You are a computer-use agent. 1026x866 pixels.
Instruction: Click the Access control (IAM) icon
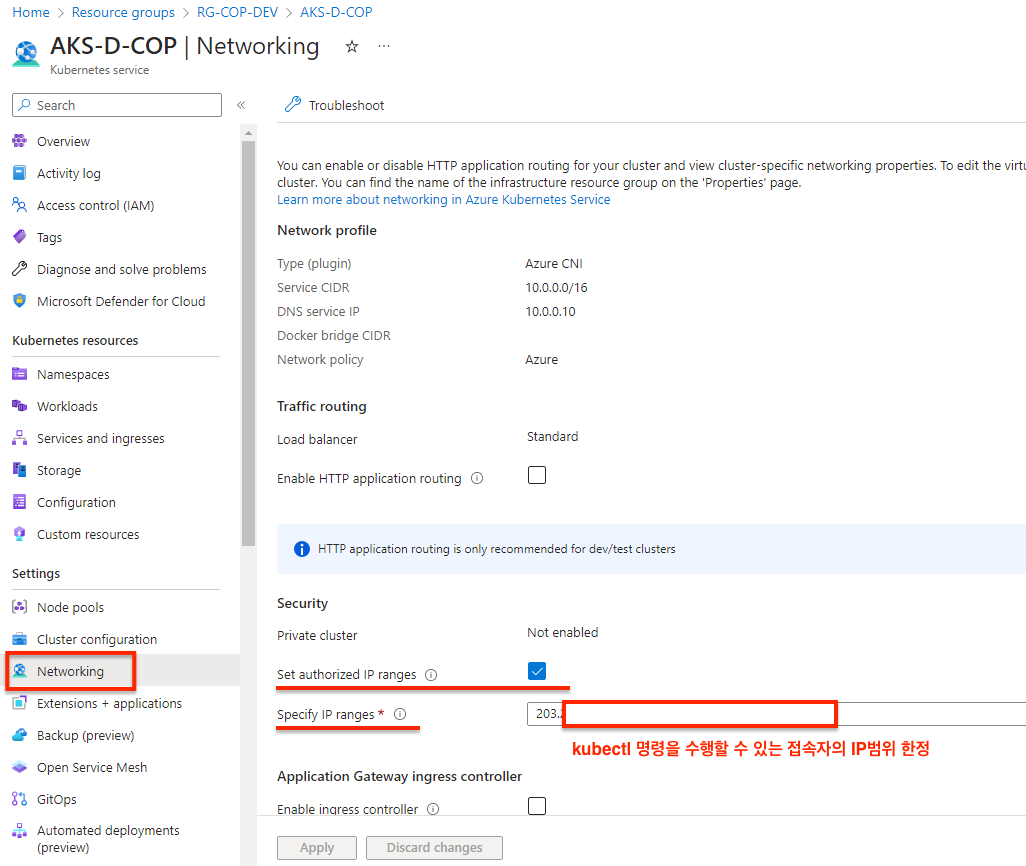pos(20,205)
